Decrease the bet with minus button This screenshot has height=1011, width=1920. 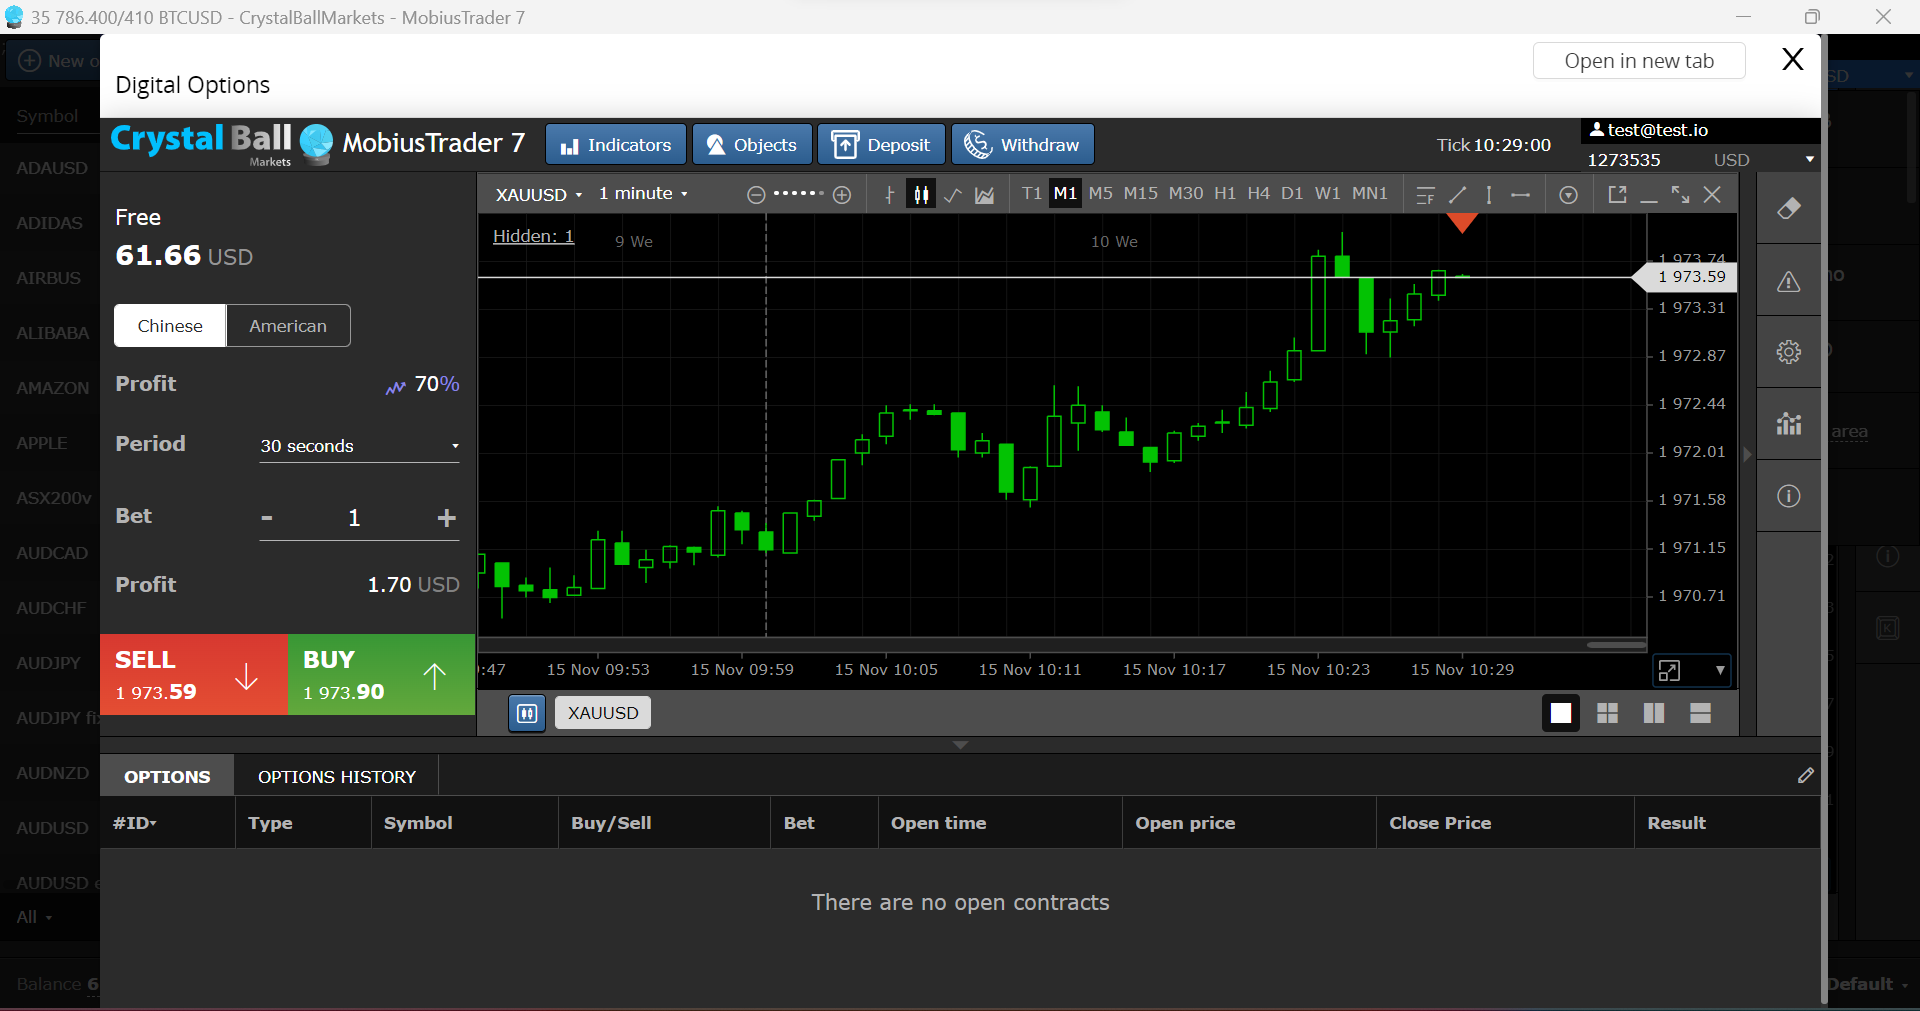(x=267, y=518)
